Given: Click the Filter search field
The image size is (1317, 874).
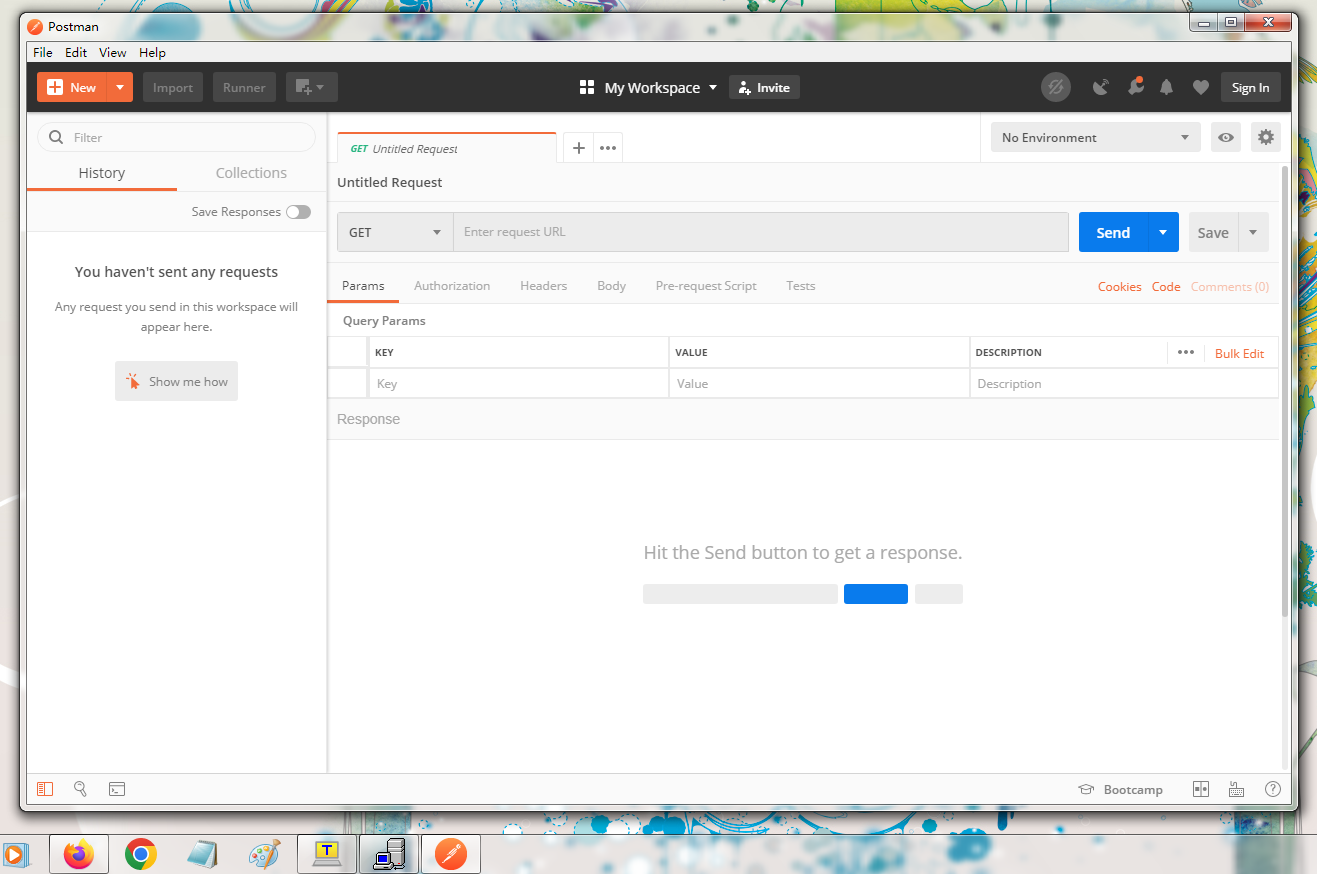Looking at the screenshot, I should tap(176, 137).
